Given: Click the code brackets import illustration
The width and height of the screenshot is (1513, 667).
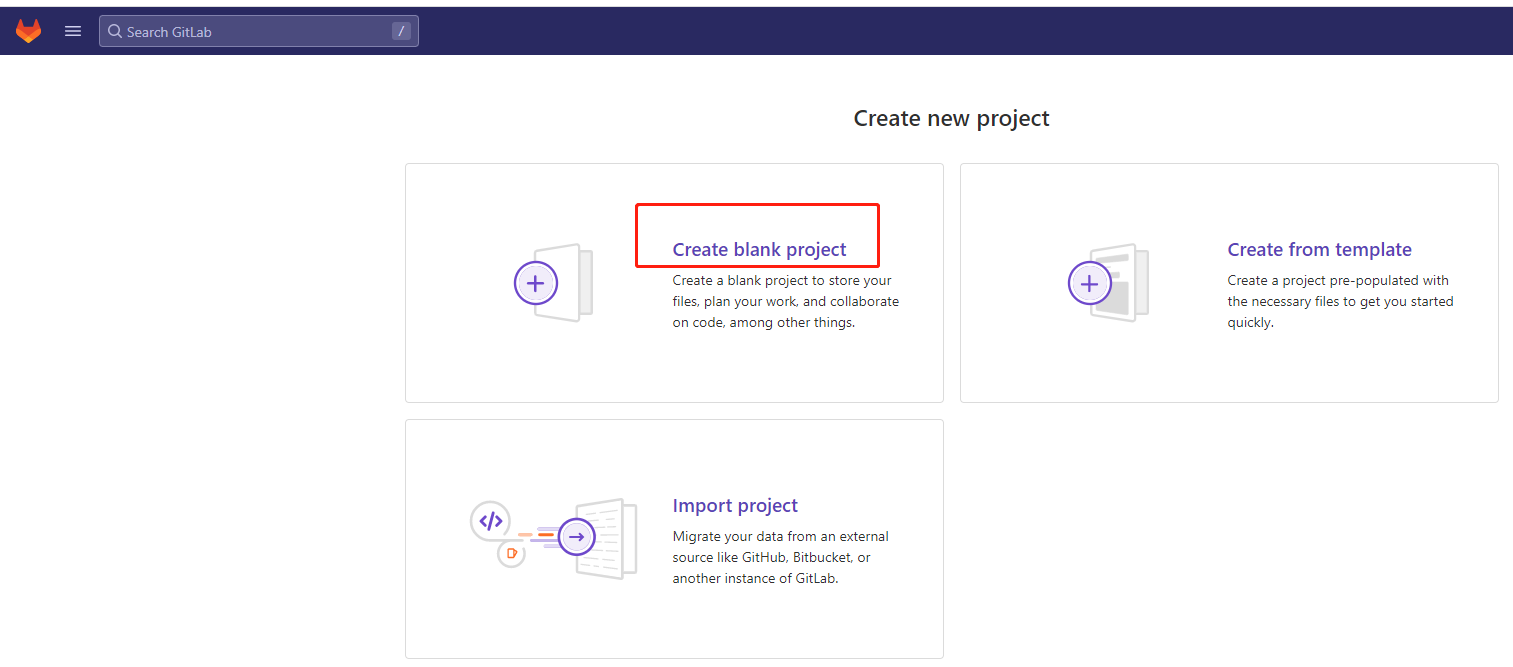Looking at the screenshot, I should click(x=489, y=520).
